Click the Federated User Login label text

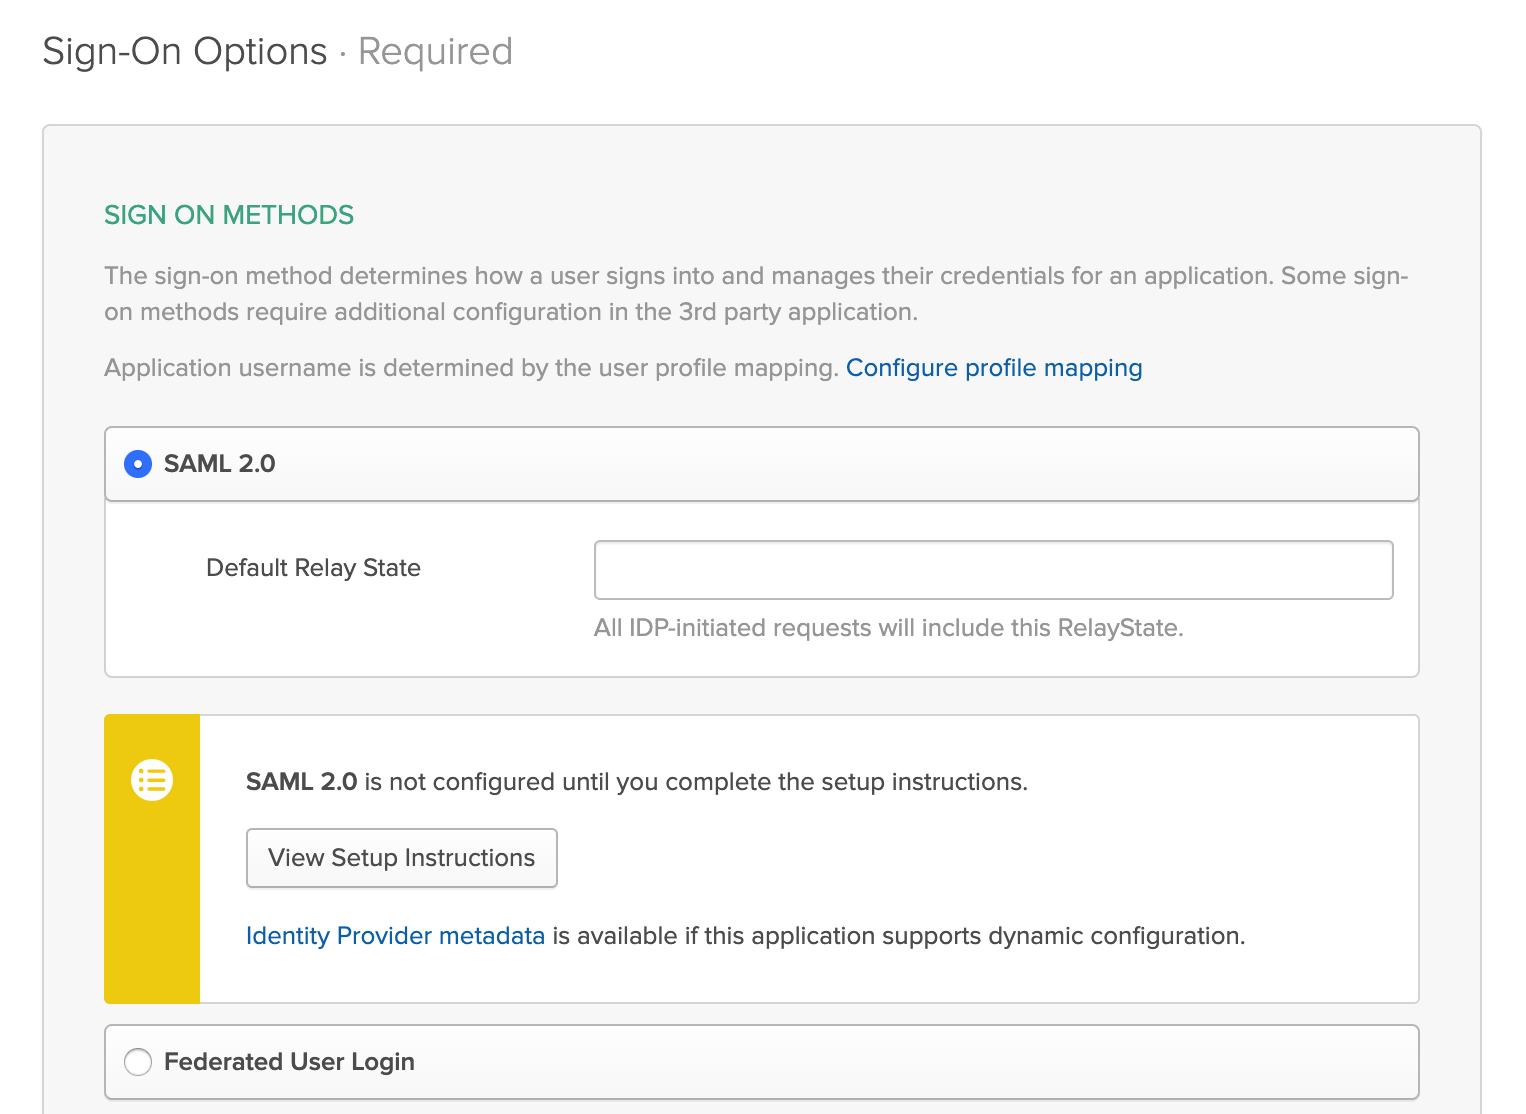(289, 1062)
